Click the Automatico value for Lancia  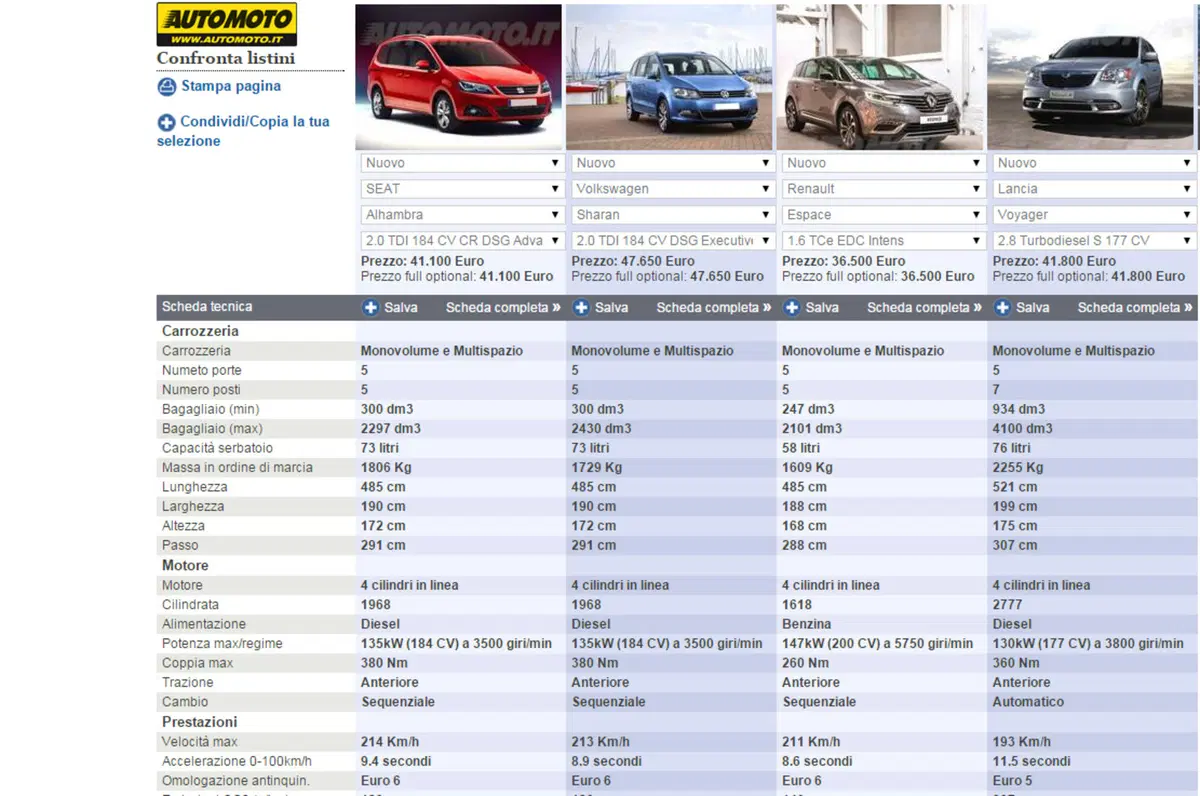coord(1028,702)
